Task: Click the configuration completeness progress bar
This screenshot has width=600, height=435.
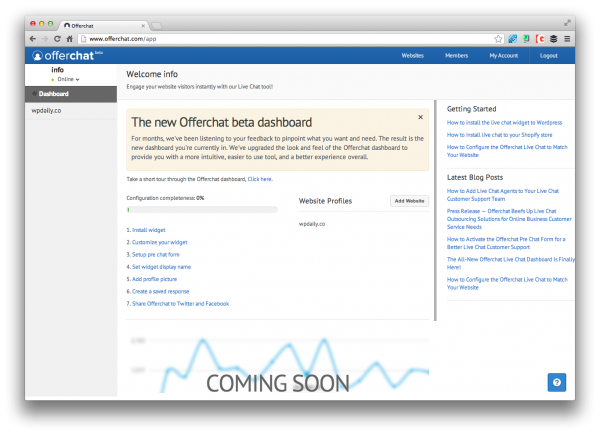Action: pos(202,210)
